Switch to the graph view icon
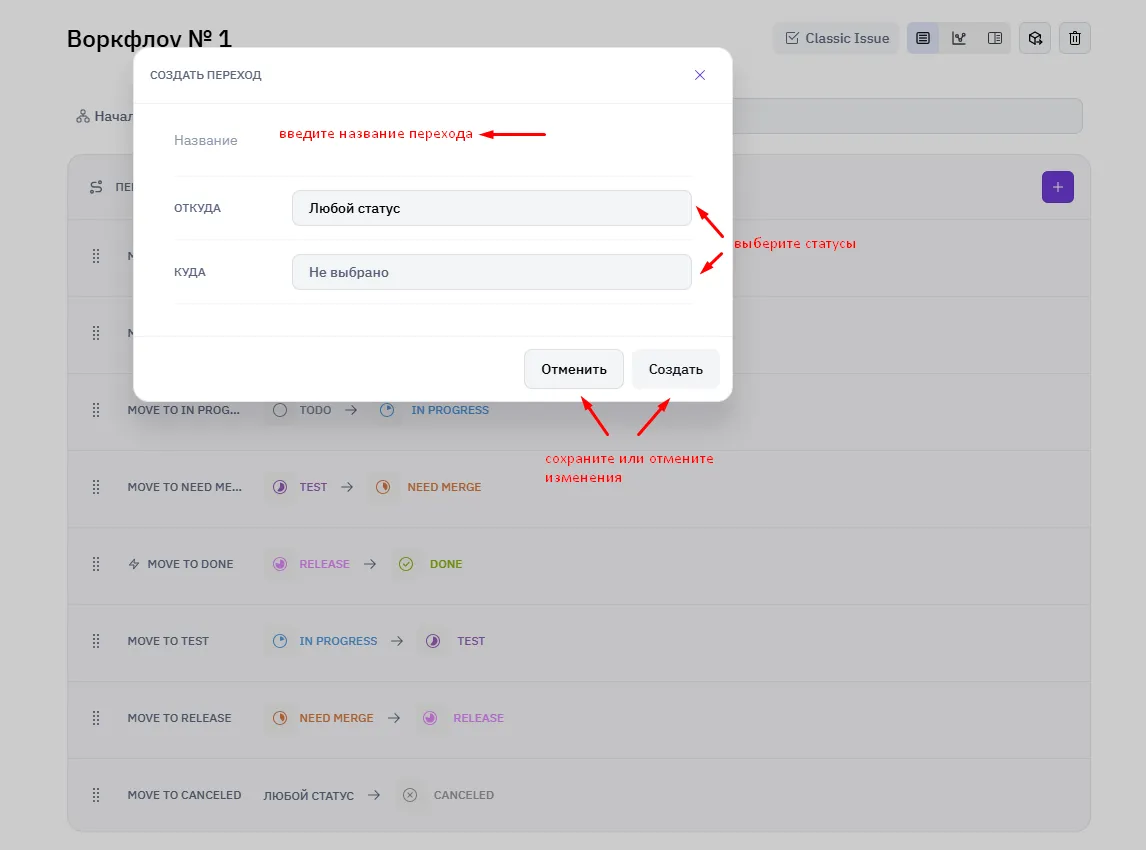This screenshot has height=850, width=1146. pyautogui.click(x=959, y=38)
